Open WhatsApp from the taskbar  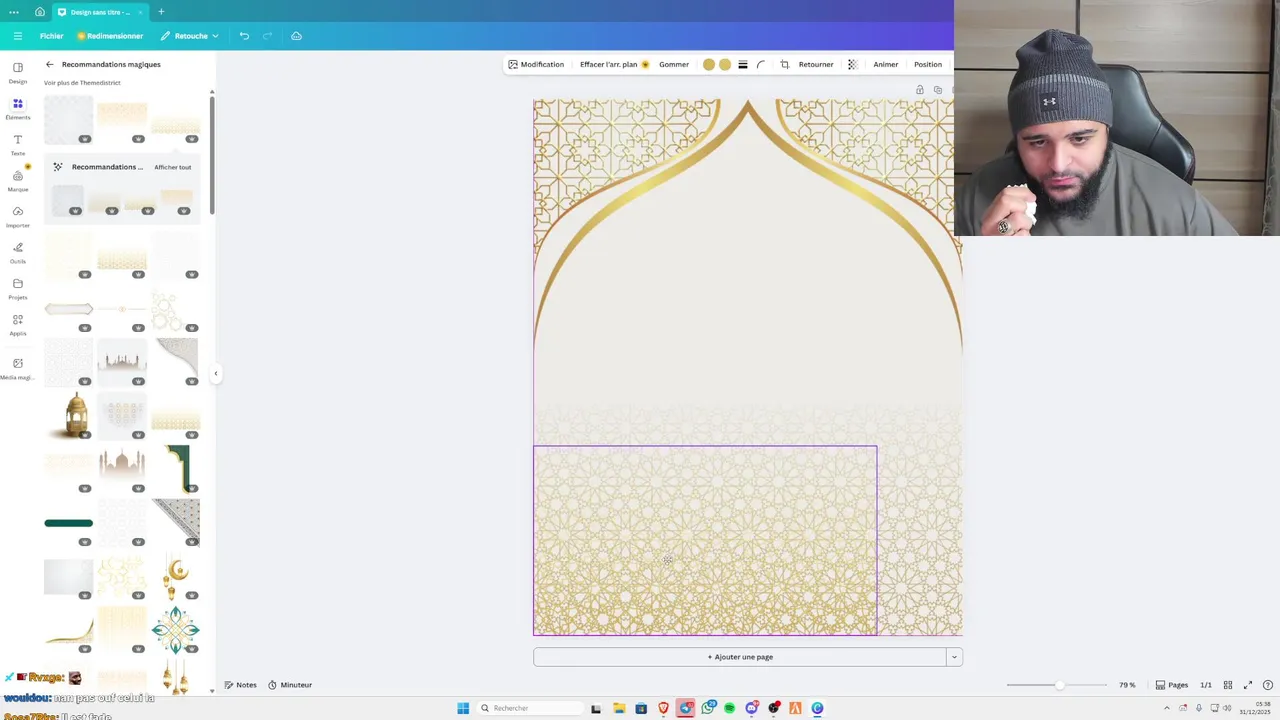tap(708, 708)
